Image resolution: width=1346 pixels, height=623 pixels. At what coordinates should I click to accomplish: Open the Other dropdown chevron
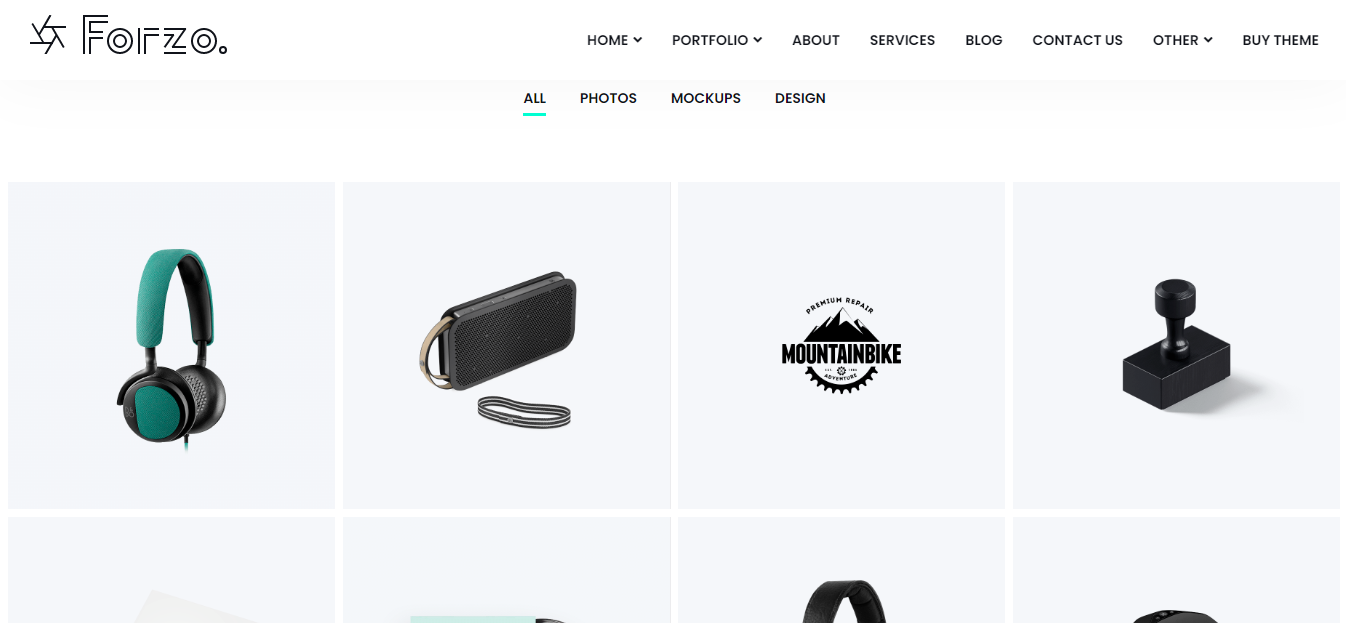coord(1208,40)
